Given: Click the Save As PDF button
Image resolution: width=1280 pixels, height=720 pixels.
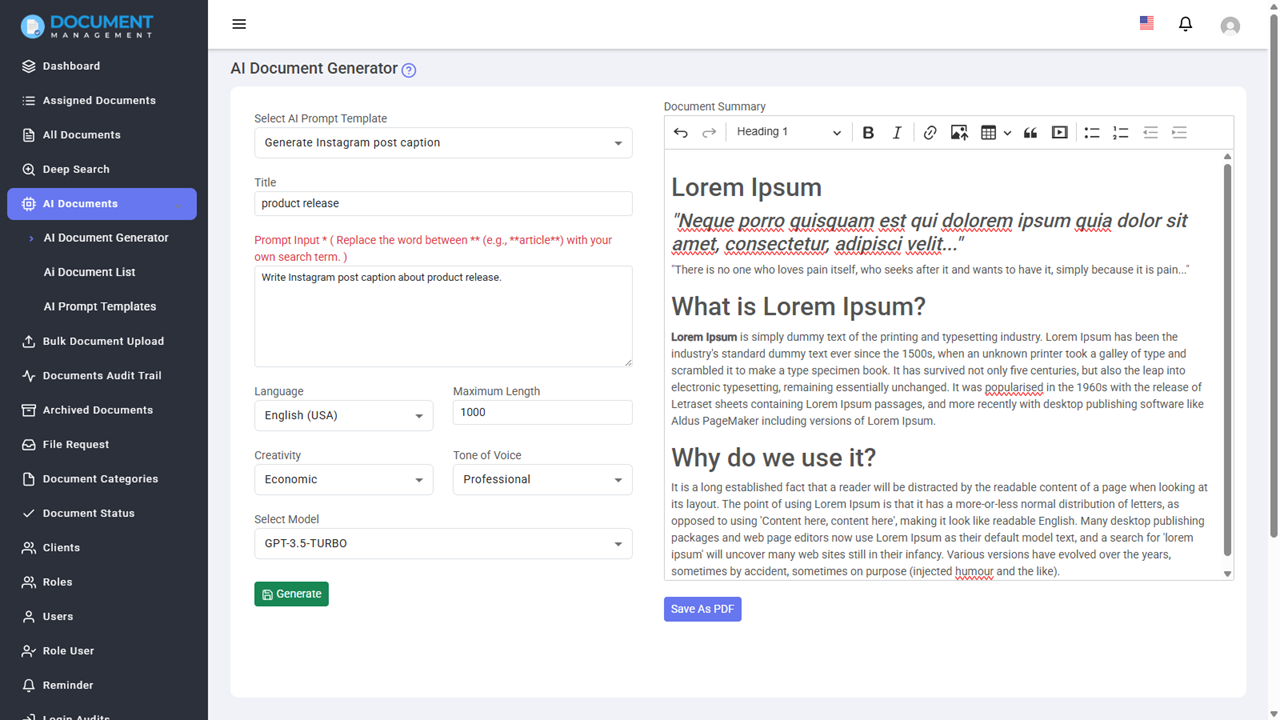Looking at the screenshot, I should (703, 609).
